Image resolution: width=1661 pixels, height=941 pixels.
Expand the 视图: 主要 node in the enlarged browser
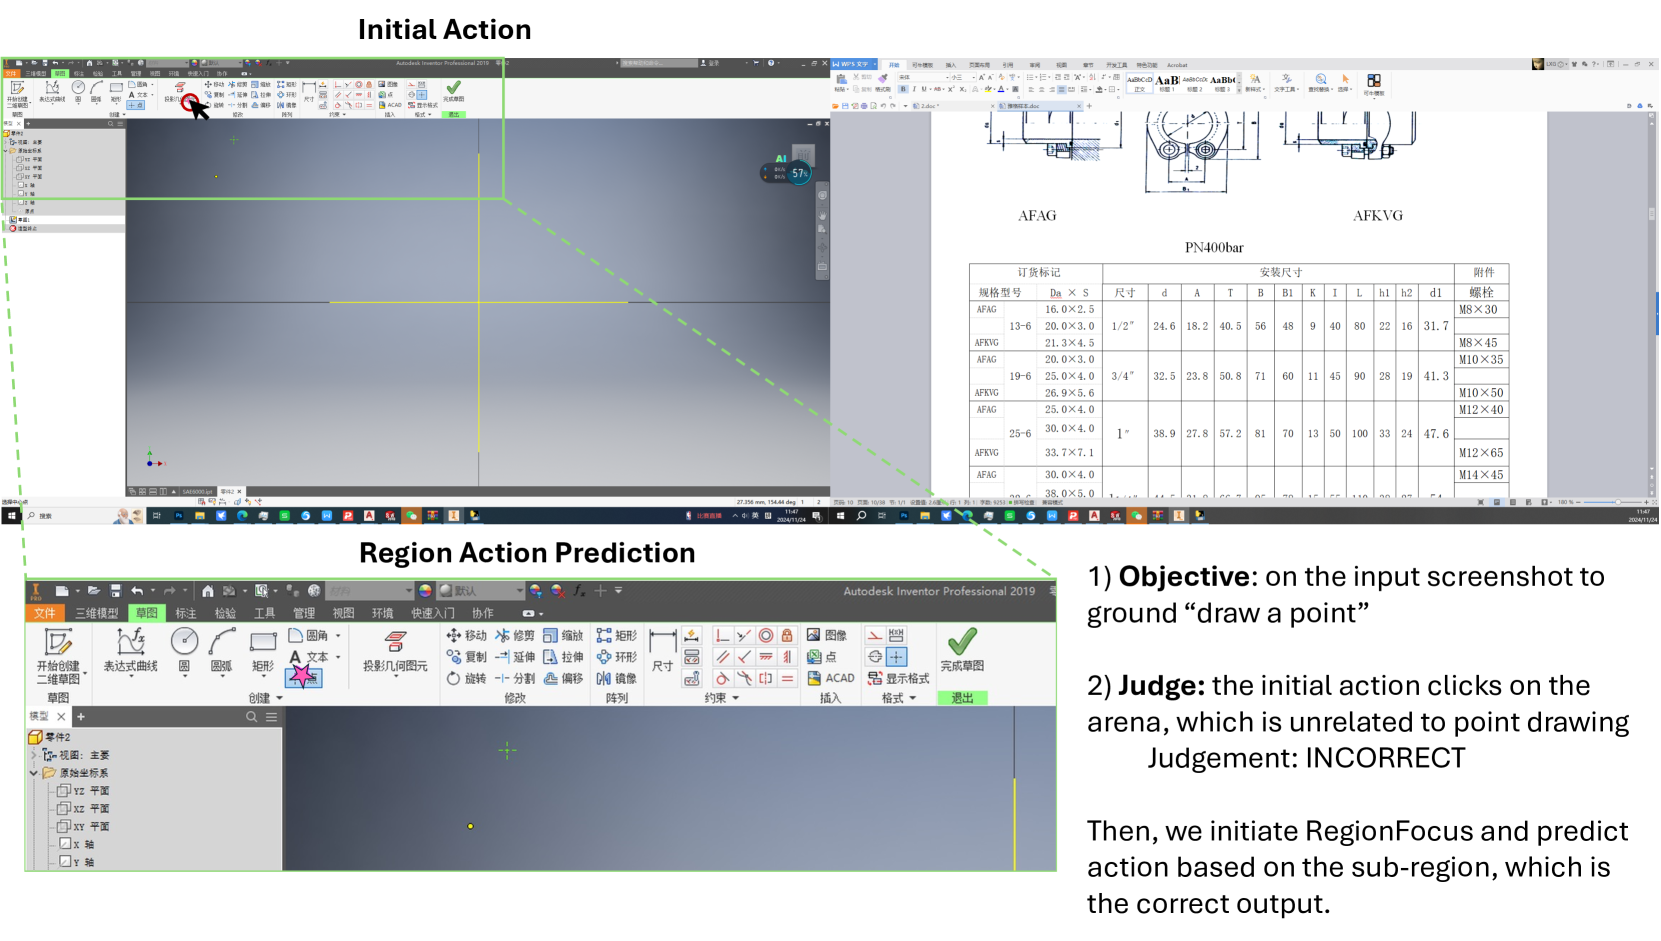pyautogui.click(x=34, y=755)
